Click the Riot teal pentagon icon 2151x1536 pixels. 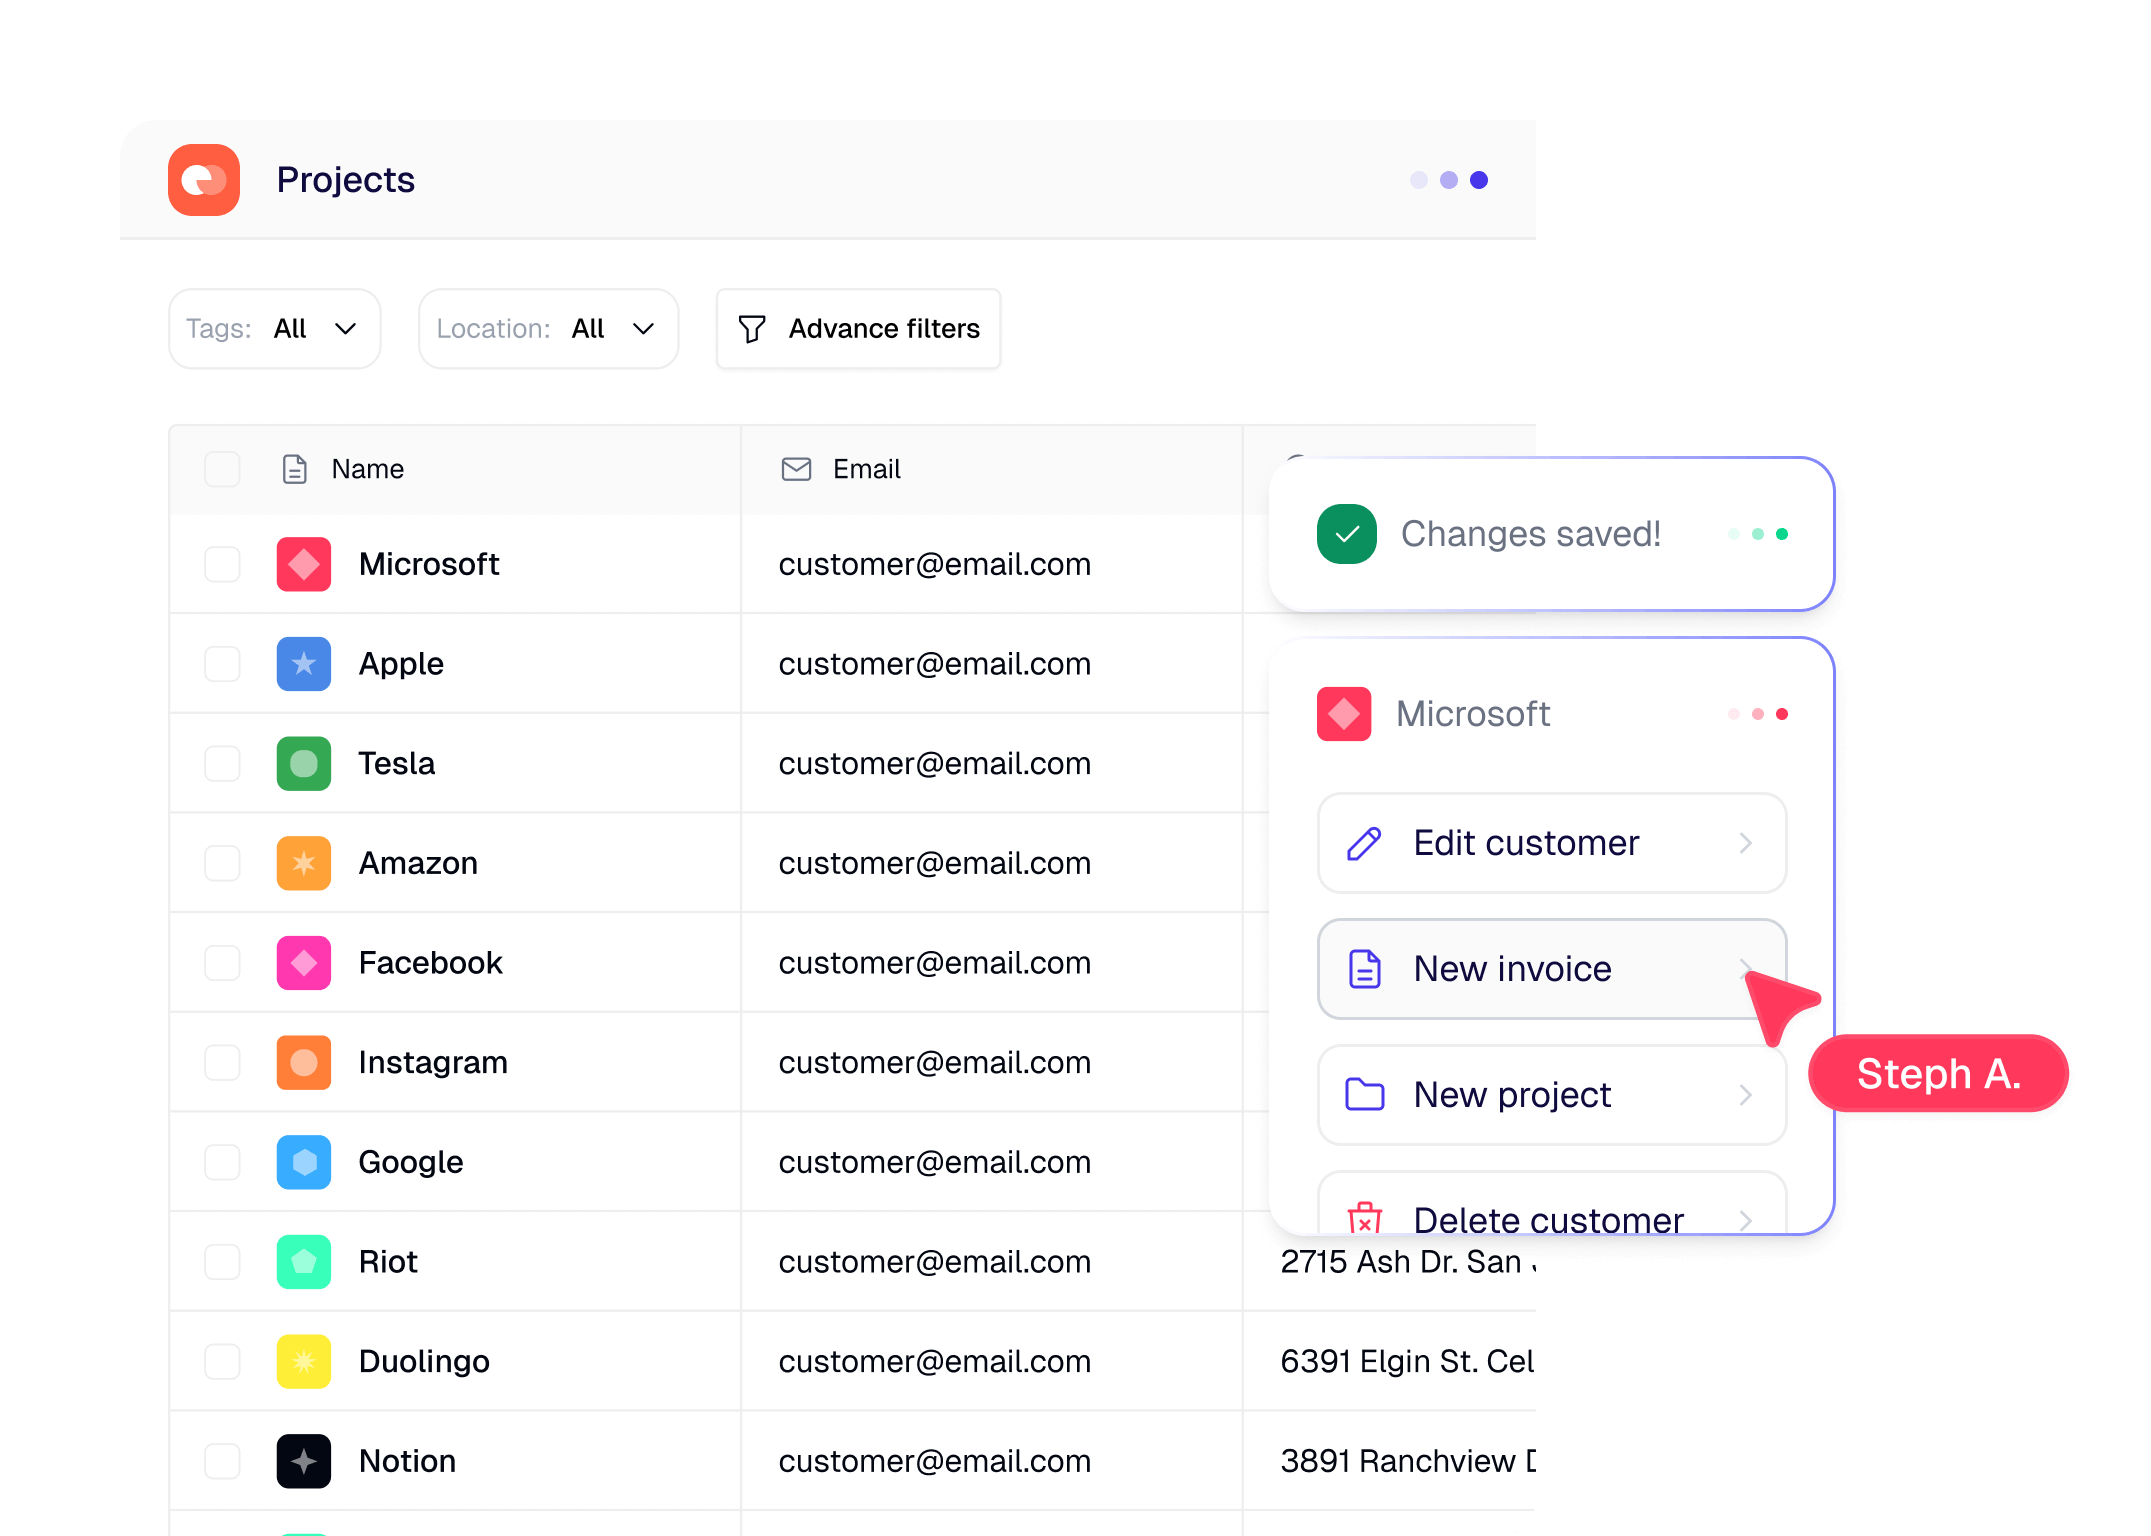[304, 1262]
